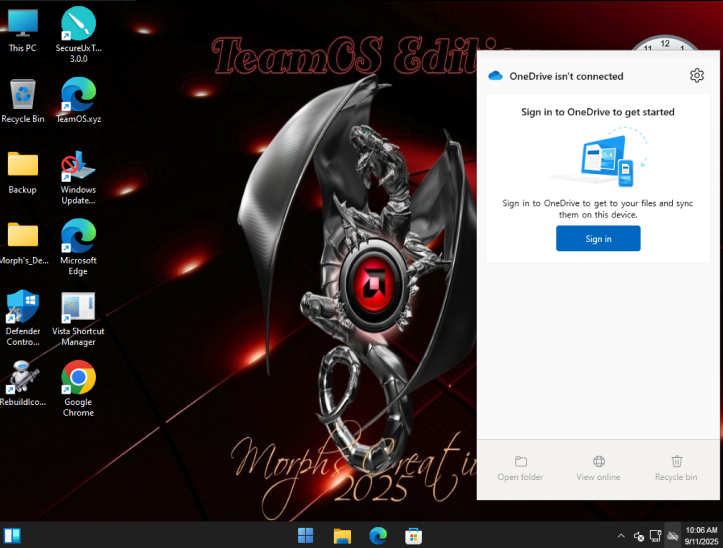Click the OneDrive tray icon
723x548 pixels.
(673, 536)
